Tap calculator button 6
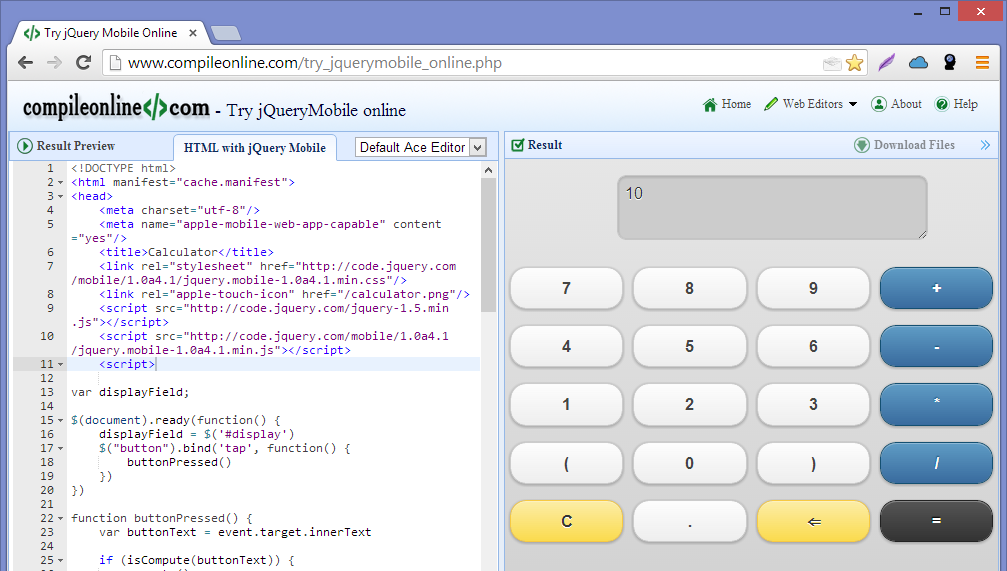This screenshot has width=1007, height=571. (x=813, y=347)
